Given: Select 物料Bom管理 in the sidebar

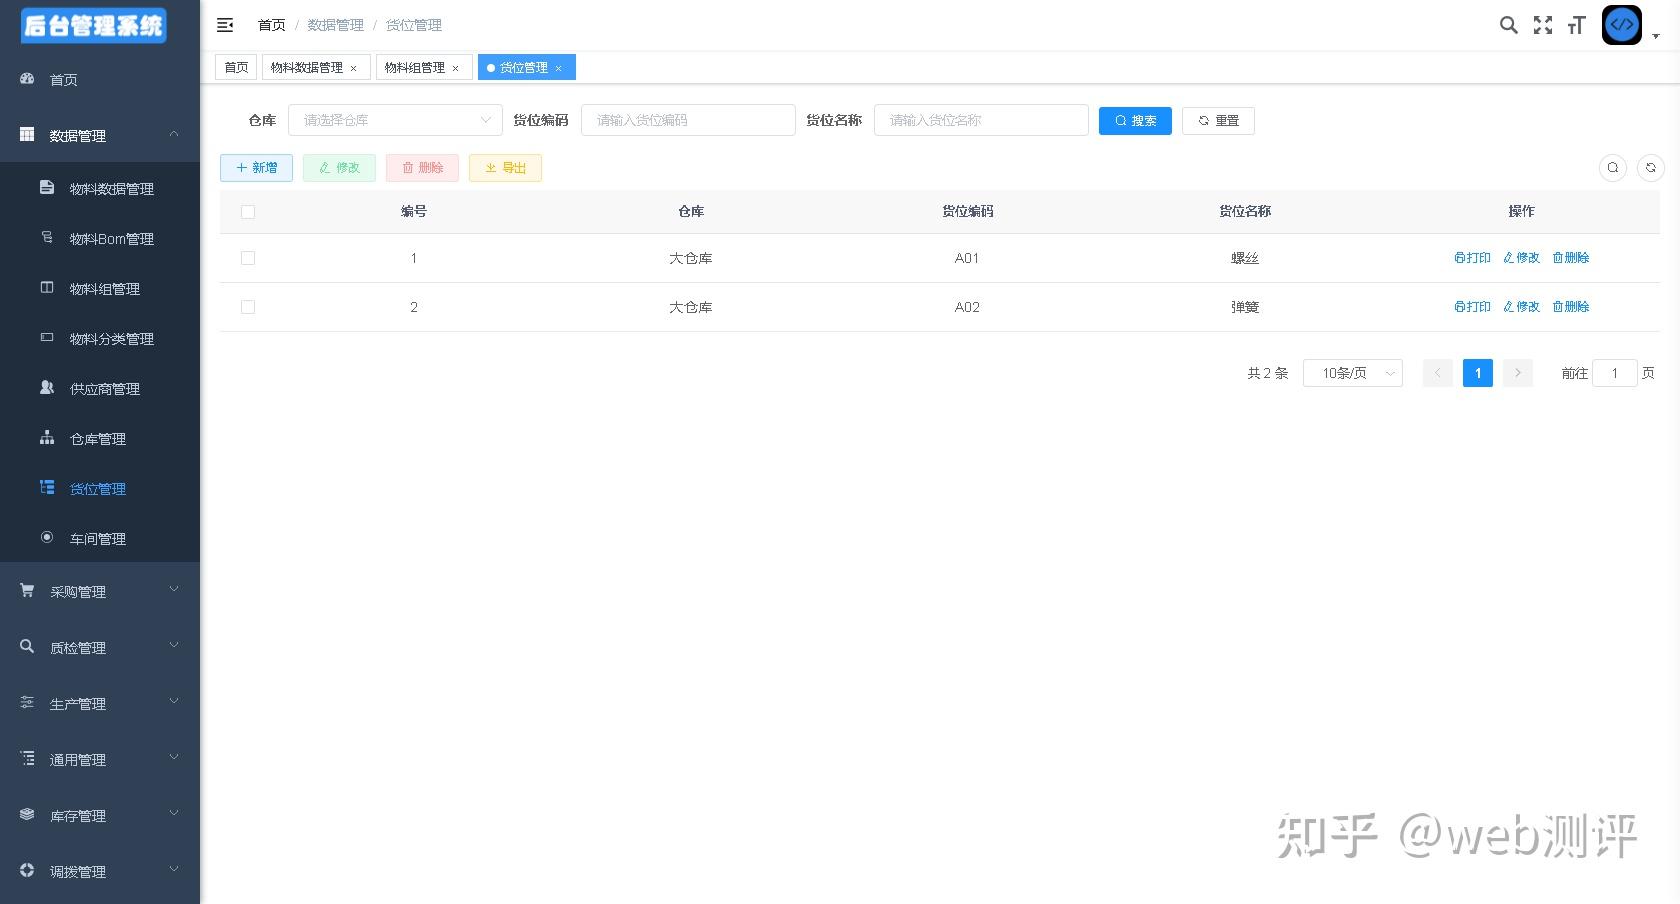Looking at the screenshot, I should [x=111, y=239].
